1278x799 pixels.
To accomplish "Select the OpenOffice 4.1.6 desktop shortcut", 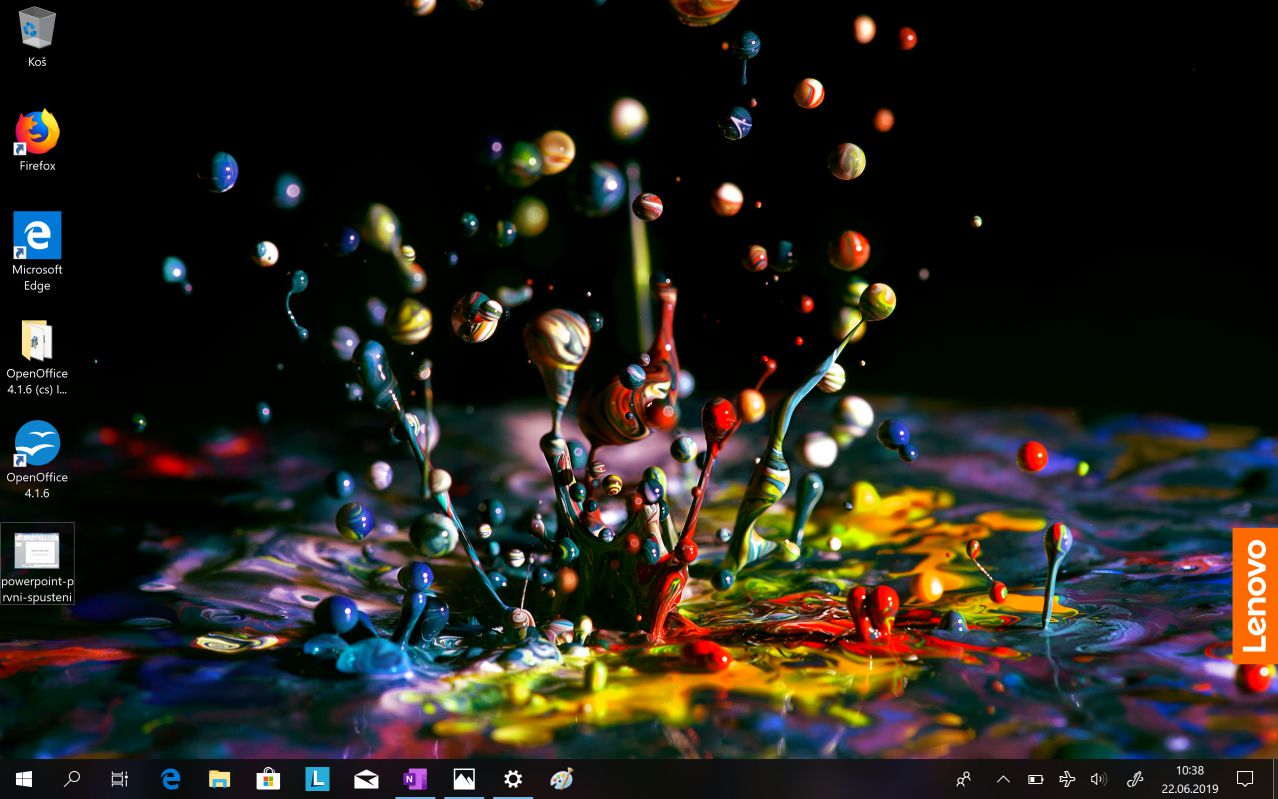I will [37, 460].
